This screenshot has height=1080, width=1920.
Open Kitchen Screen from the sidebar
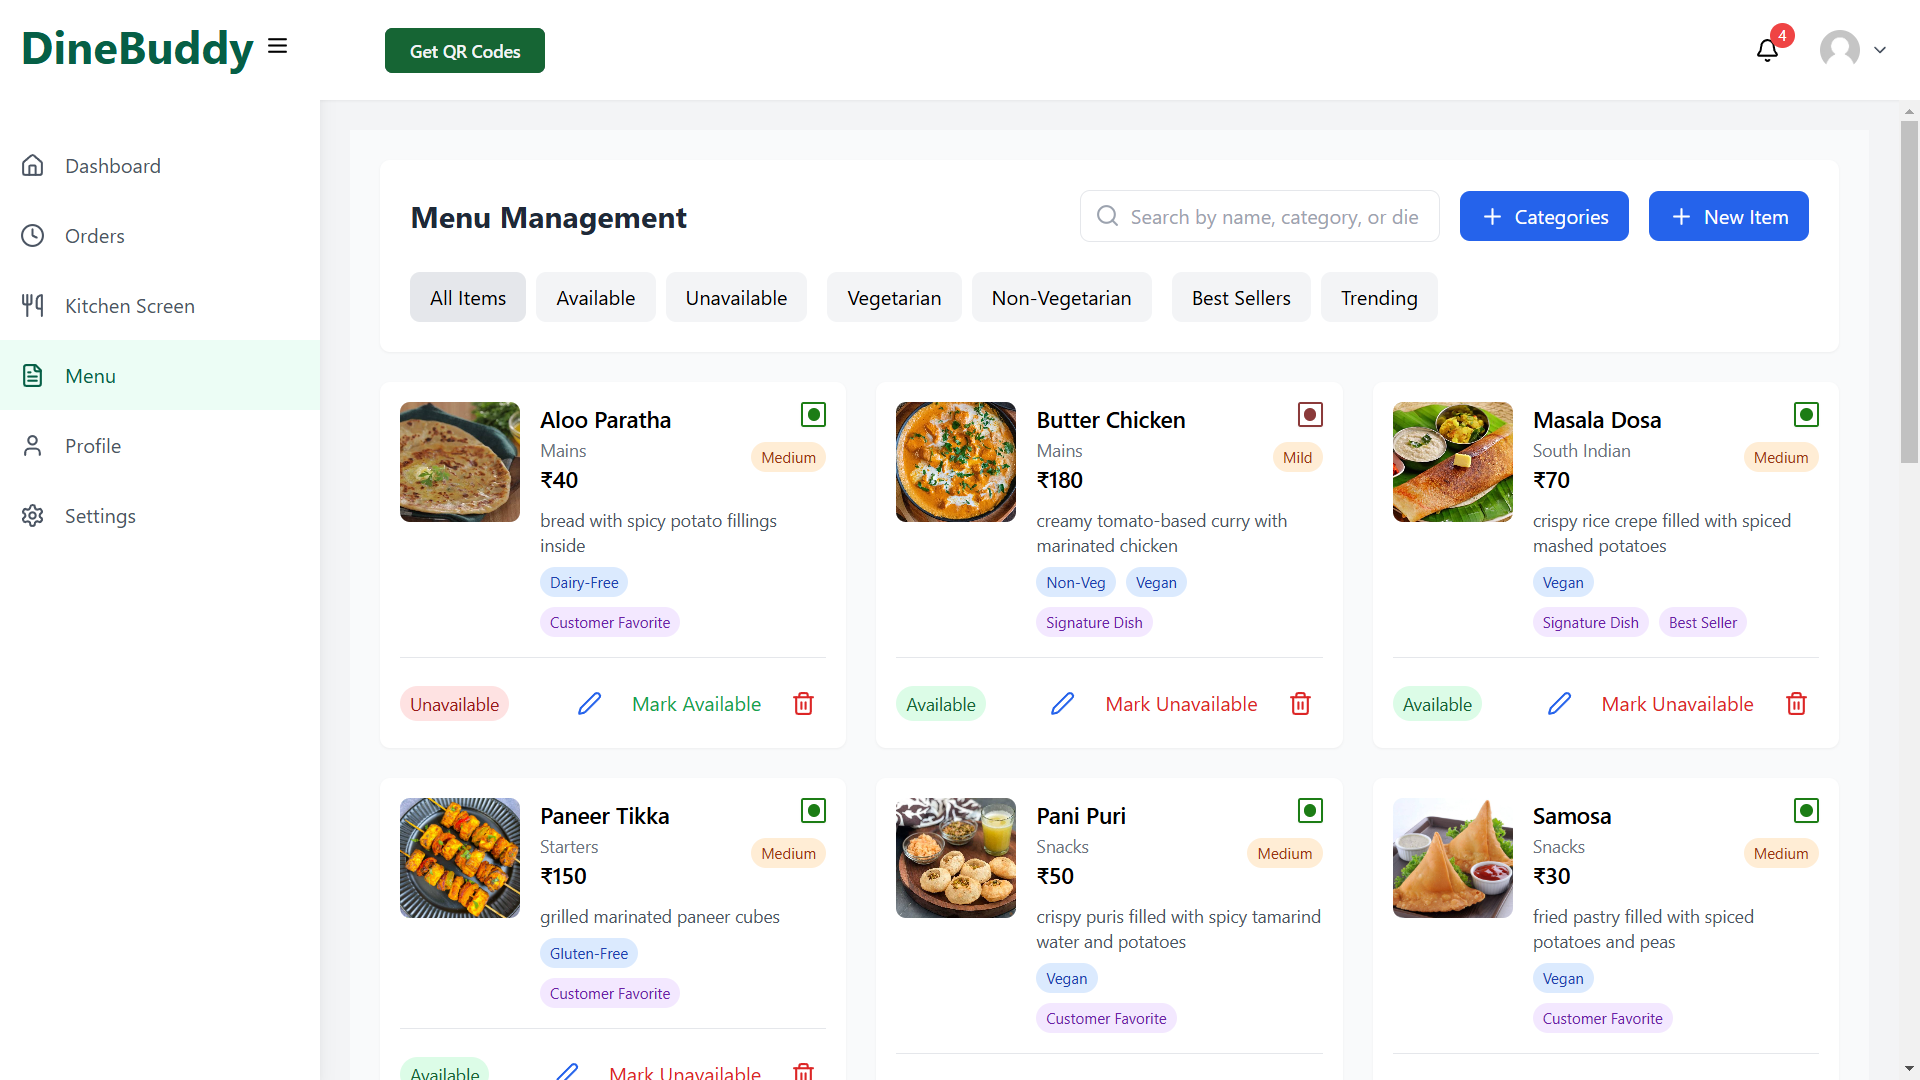coord(160,305)
